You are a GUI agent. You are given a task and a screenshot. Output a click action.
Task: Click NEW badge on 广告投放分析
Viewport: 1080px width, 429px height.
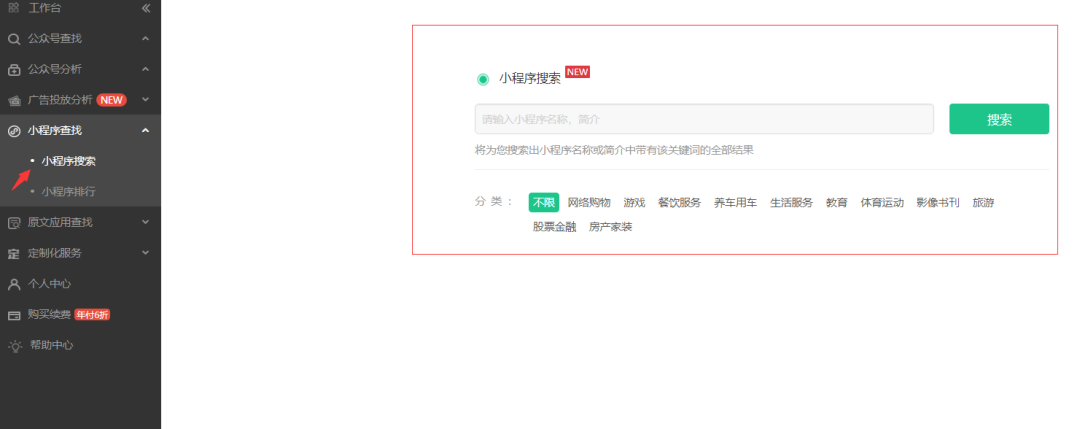tap(111, 100)
